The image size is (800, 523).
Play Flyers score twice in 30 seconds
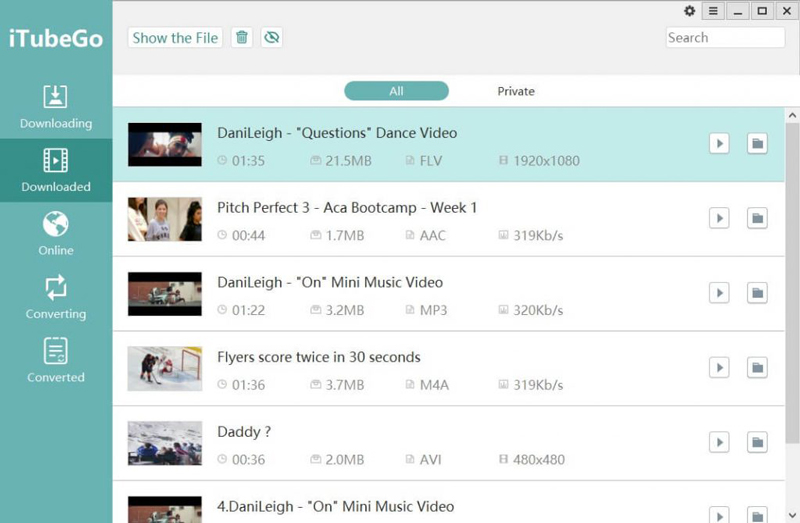719,367
